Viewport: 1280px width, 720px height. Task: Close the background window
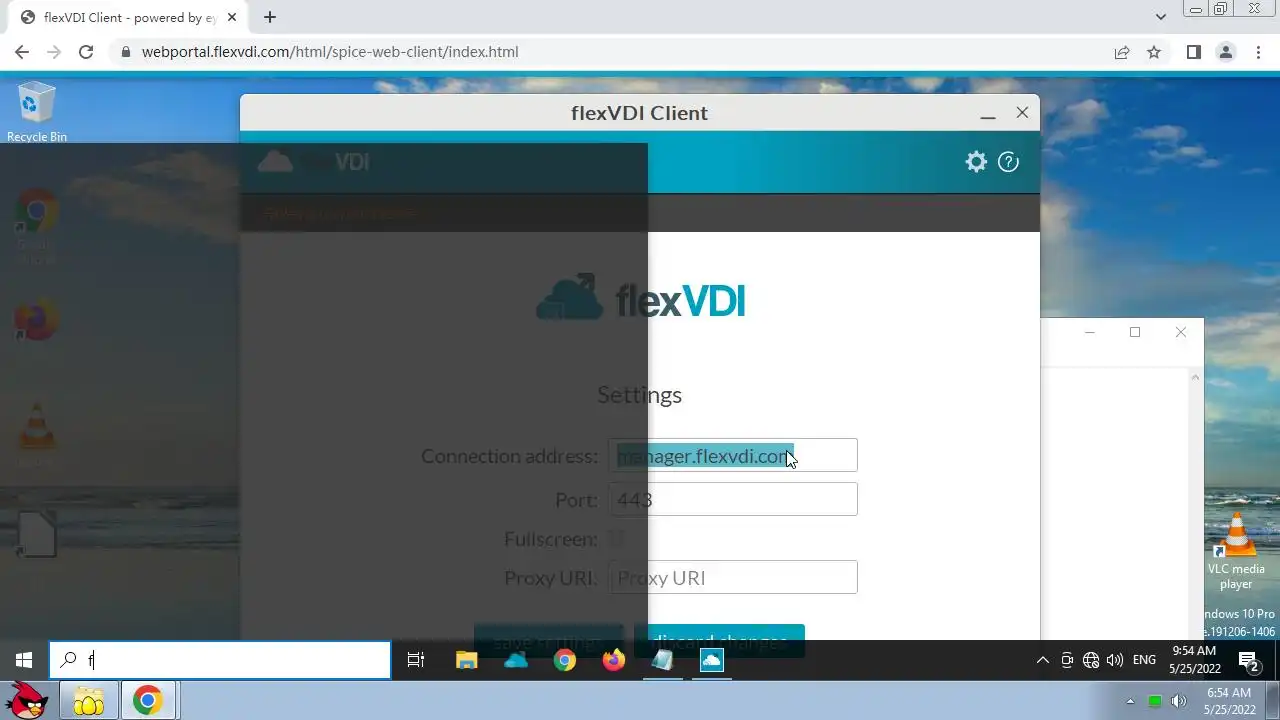tap(1181, 332)
